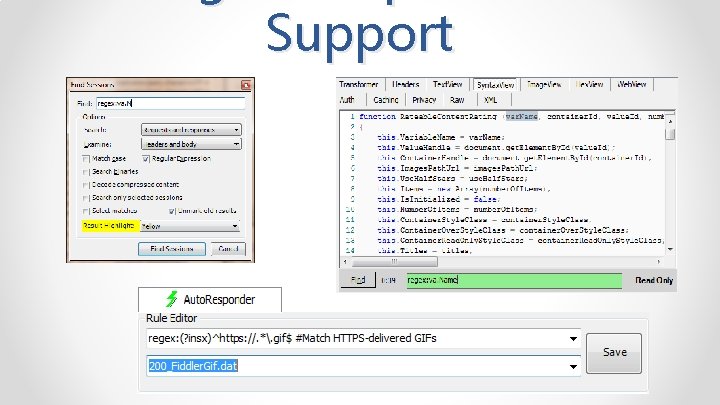Expand the 200_FiddlerGif.dat response dropdown arrow
Screen dimensions: 720x405
pos(573,366)
